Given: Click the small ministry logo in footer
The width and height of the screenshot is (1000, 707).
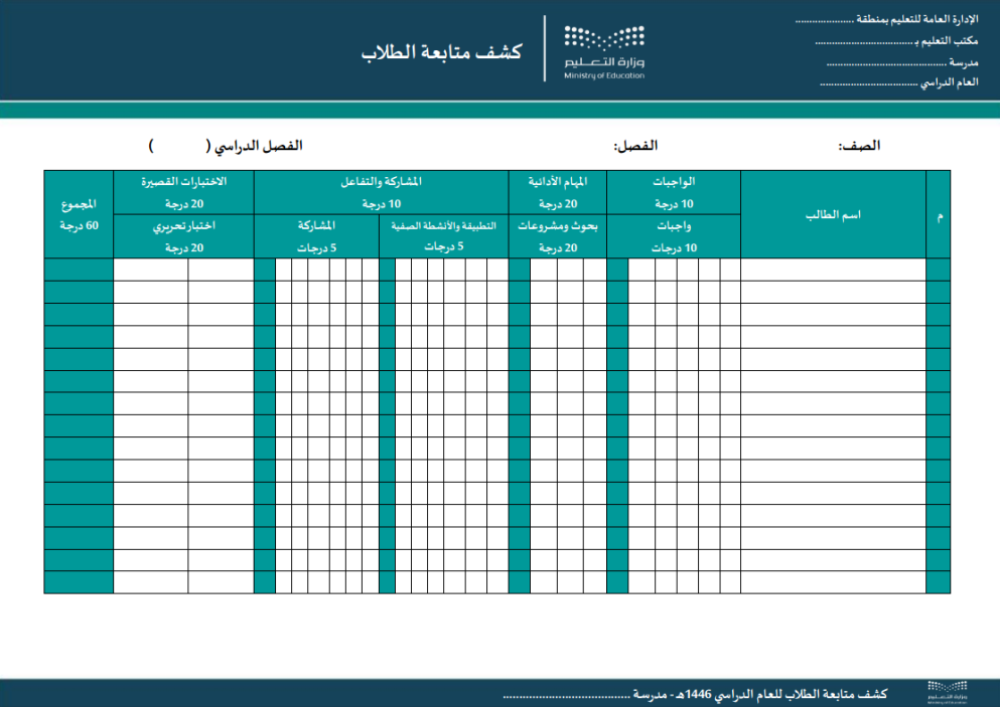Looking at the screenshot, I should (x=946, y=692).
